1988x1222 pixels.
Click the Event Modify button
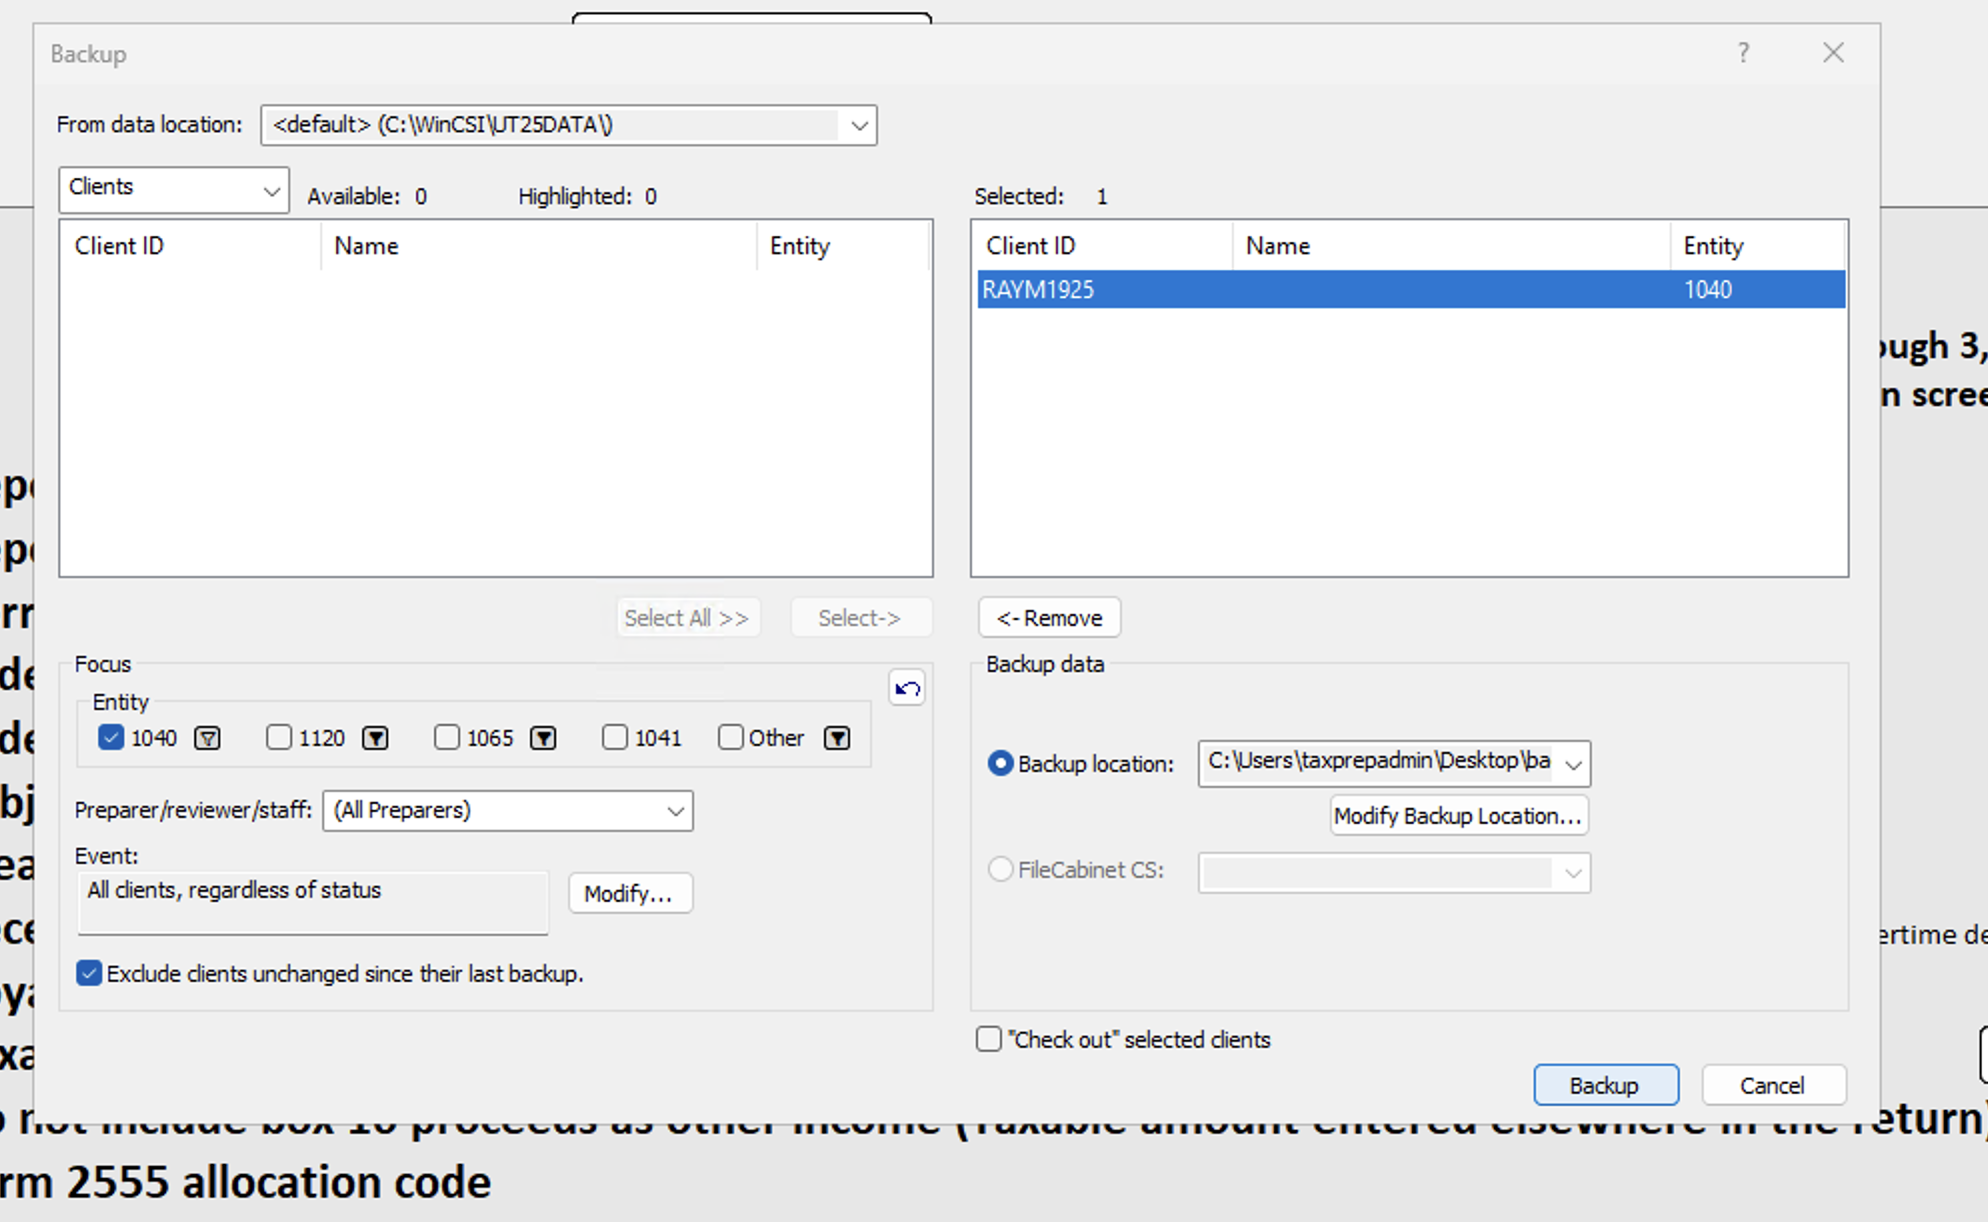(630, 893)
